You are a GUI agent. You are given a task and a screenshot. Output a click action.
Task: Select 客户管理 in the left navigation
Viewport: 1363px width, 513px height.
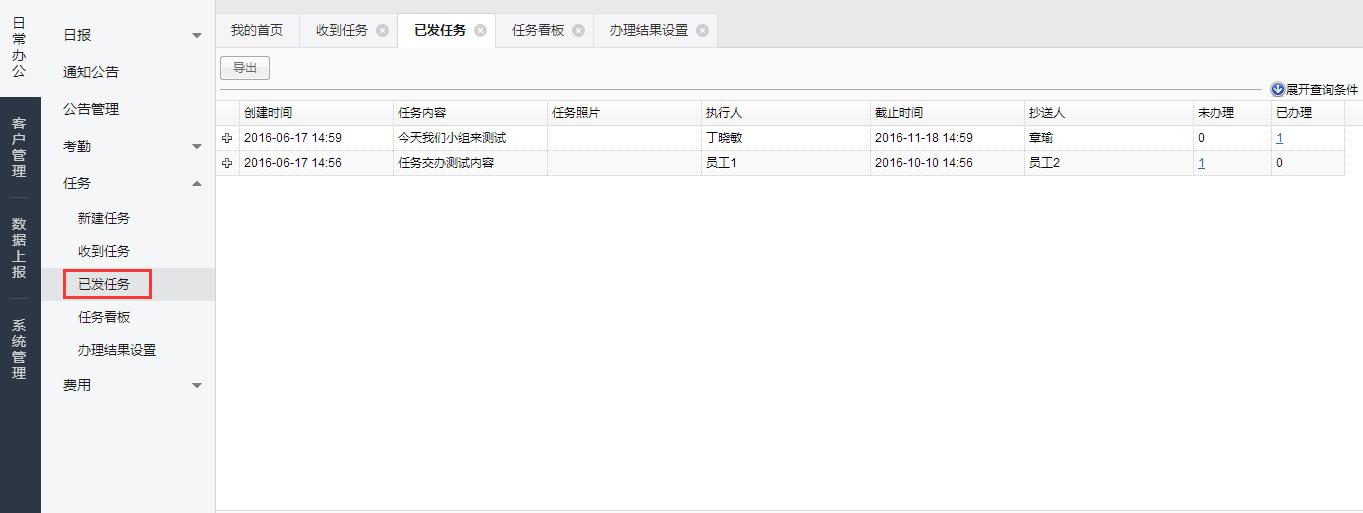pyautogui.click(x=19, y=147)
